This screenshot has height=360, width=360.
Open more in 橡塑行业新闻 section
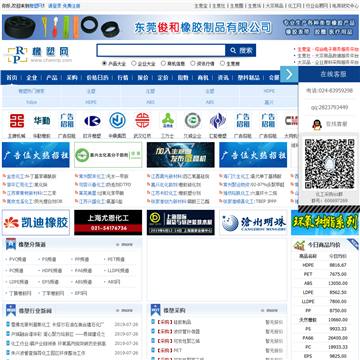point(125,310)
